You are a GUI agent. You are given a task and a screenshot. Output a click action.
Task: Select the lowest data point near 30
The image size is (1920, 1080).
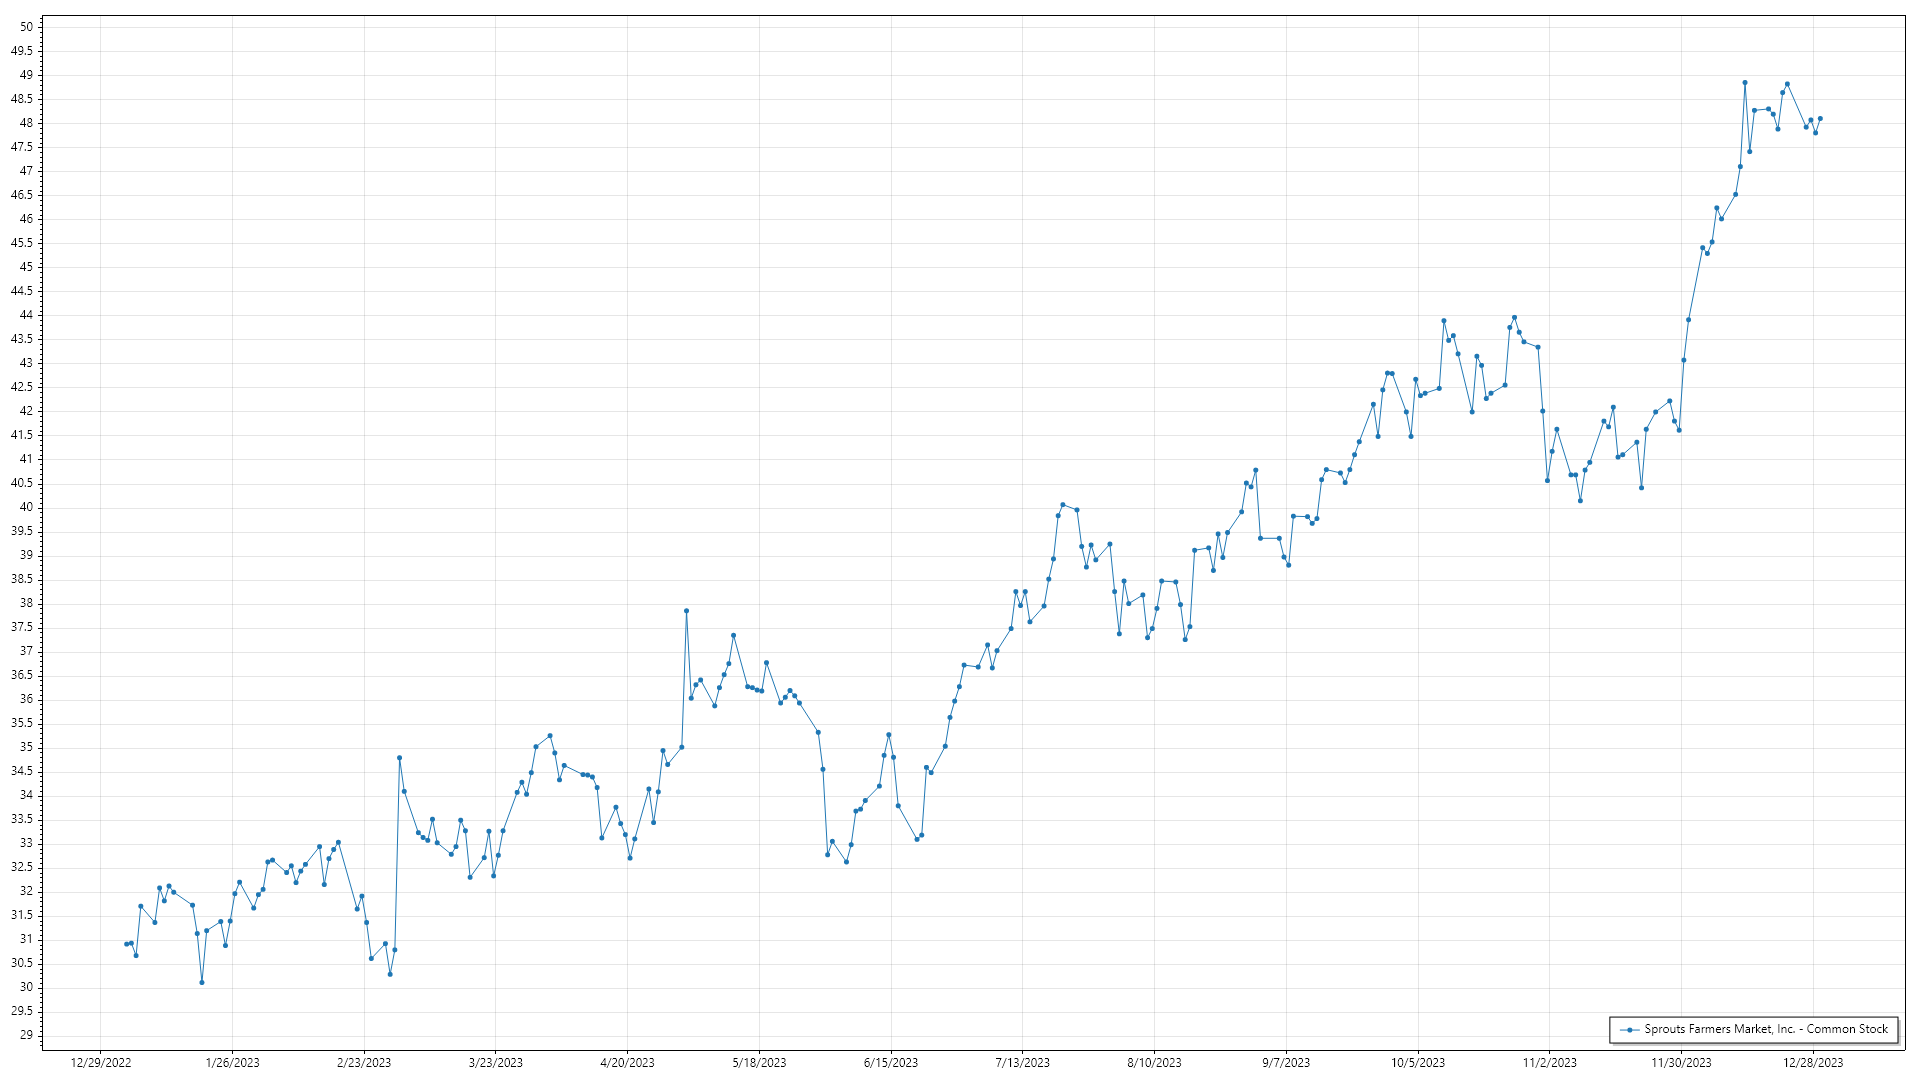202,982
